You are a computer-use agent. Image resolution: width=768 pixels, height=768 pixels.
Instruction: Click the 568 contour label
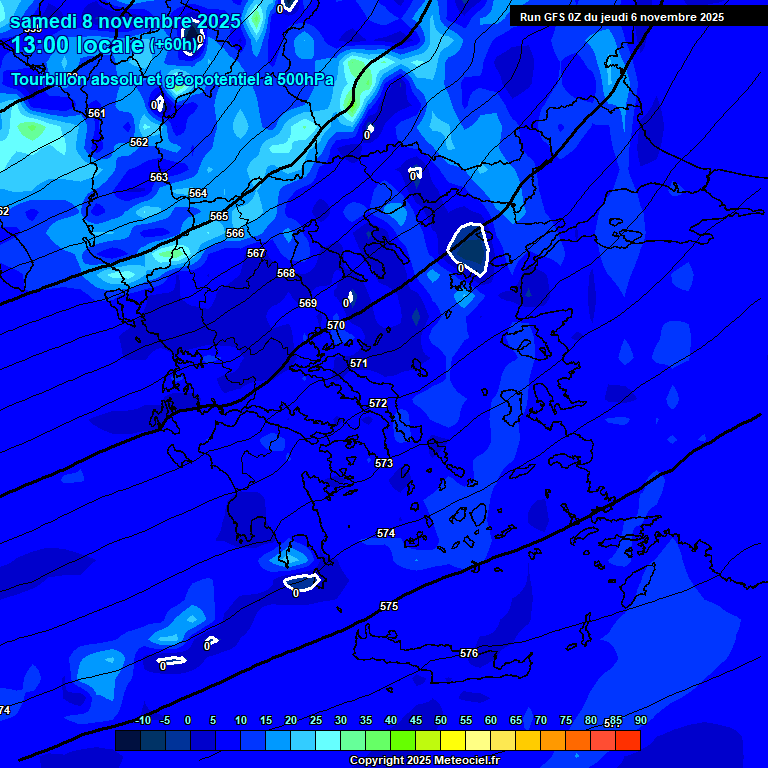[286, 273]
